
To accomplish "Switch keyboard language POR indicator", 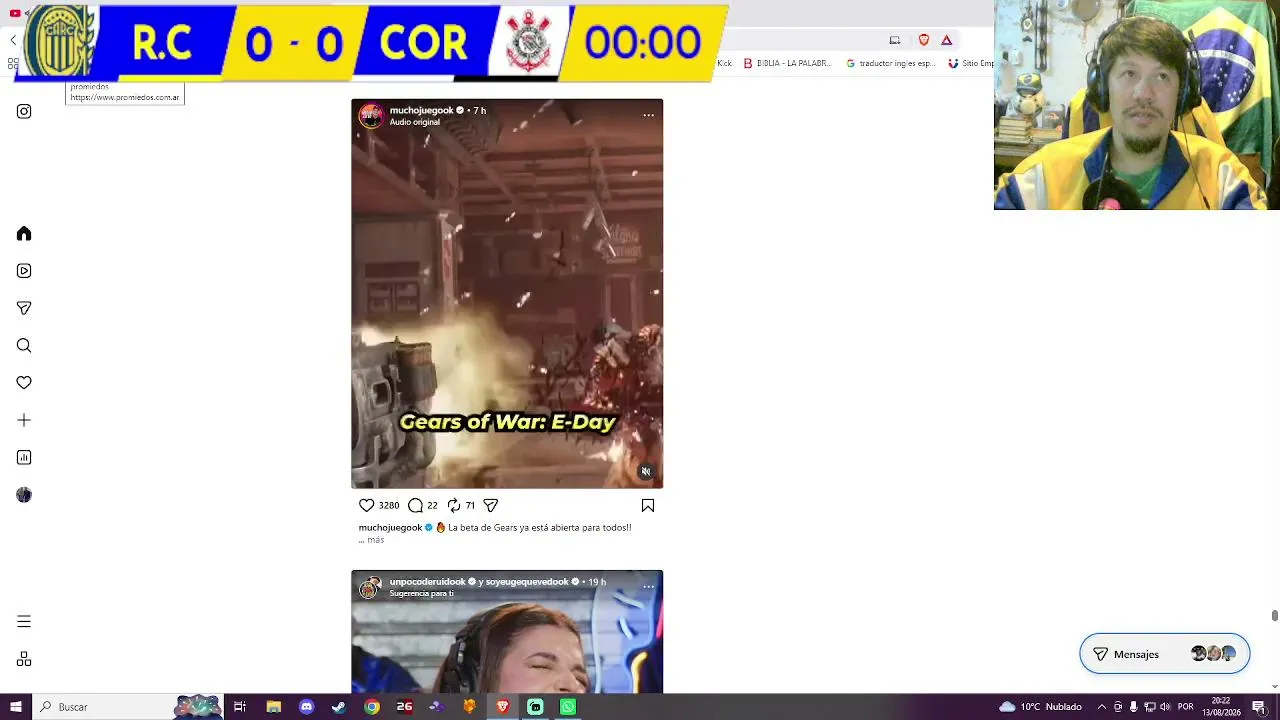I will coord(1186,707).
